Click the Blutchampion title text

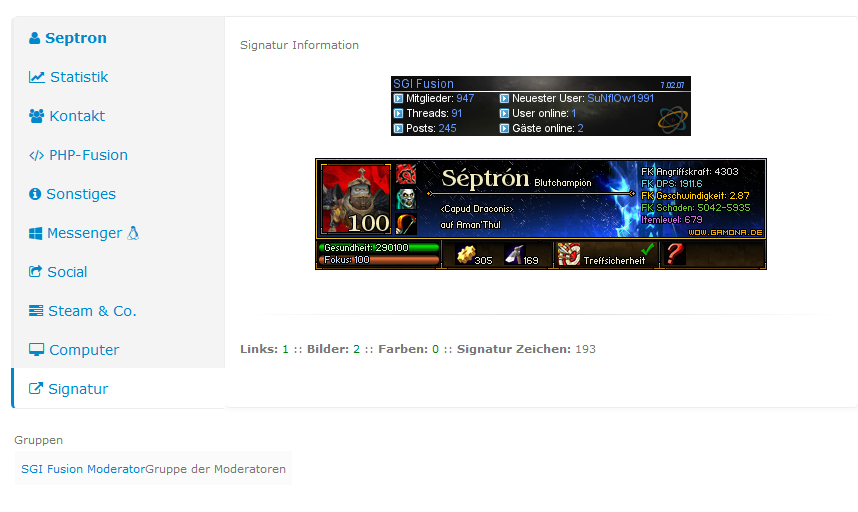click(563, 183)
